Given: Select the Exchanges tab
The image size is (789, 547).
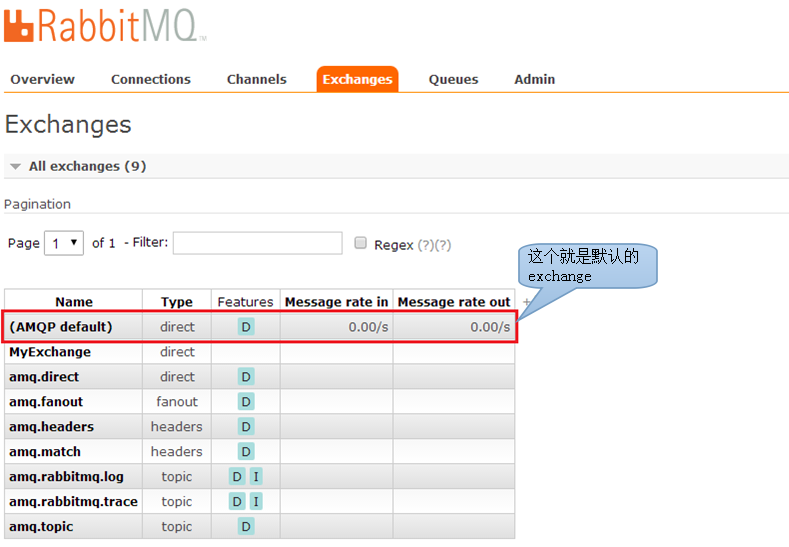Looking at the screenshot, I should point(357,80).
